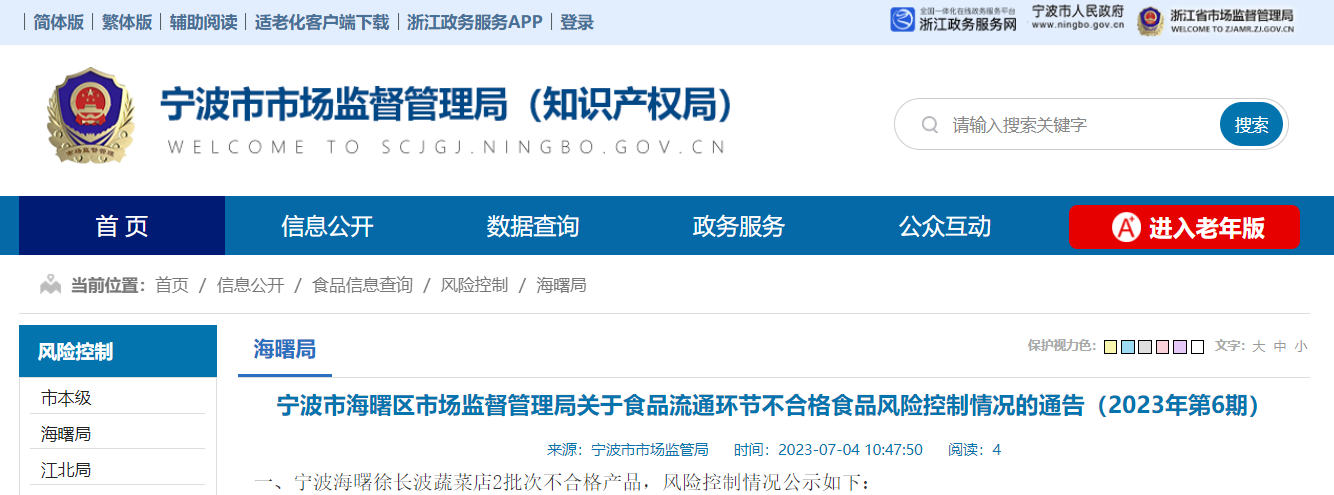1334x495 pixels.
Task: Open the 信息公开 navigation menu
Action: [x=327, y=226]
